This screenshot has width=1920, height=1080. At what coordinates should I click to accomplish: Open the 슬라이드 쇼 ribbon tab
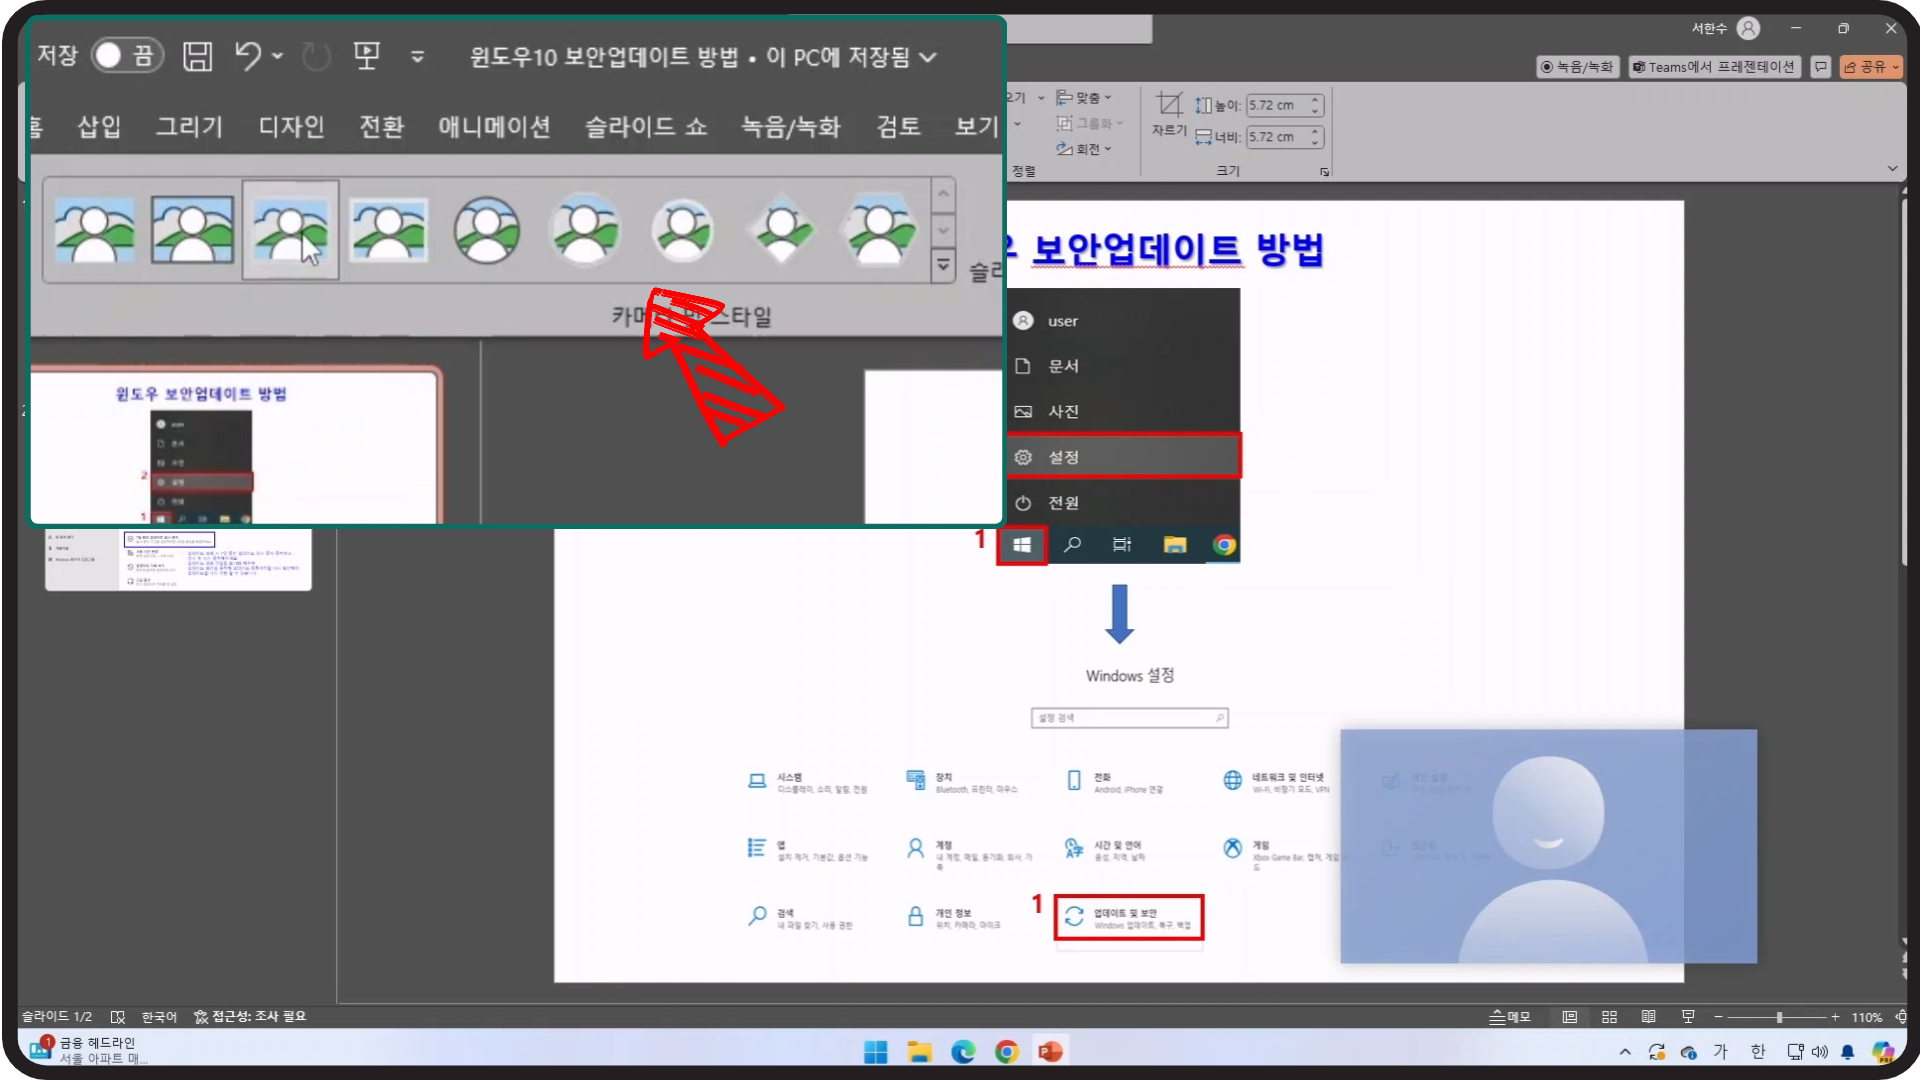tap(645, 127)
